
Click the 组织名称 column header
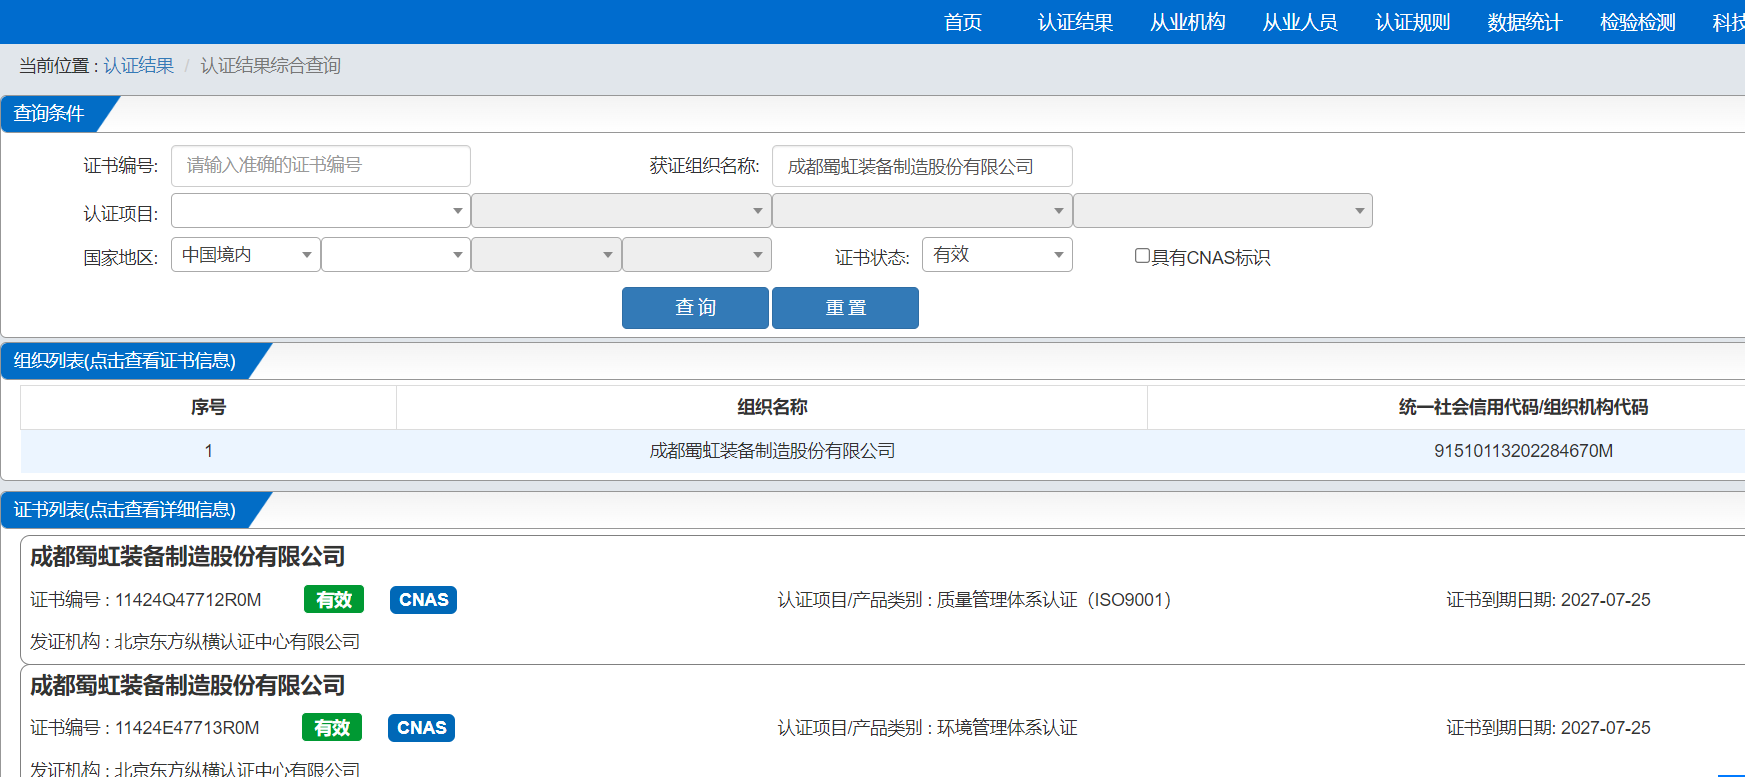click(772, 407)
